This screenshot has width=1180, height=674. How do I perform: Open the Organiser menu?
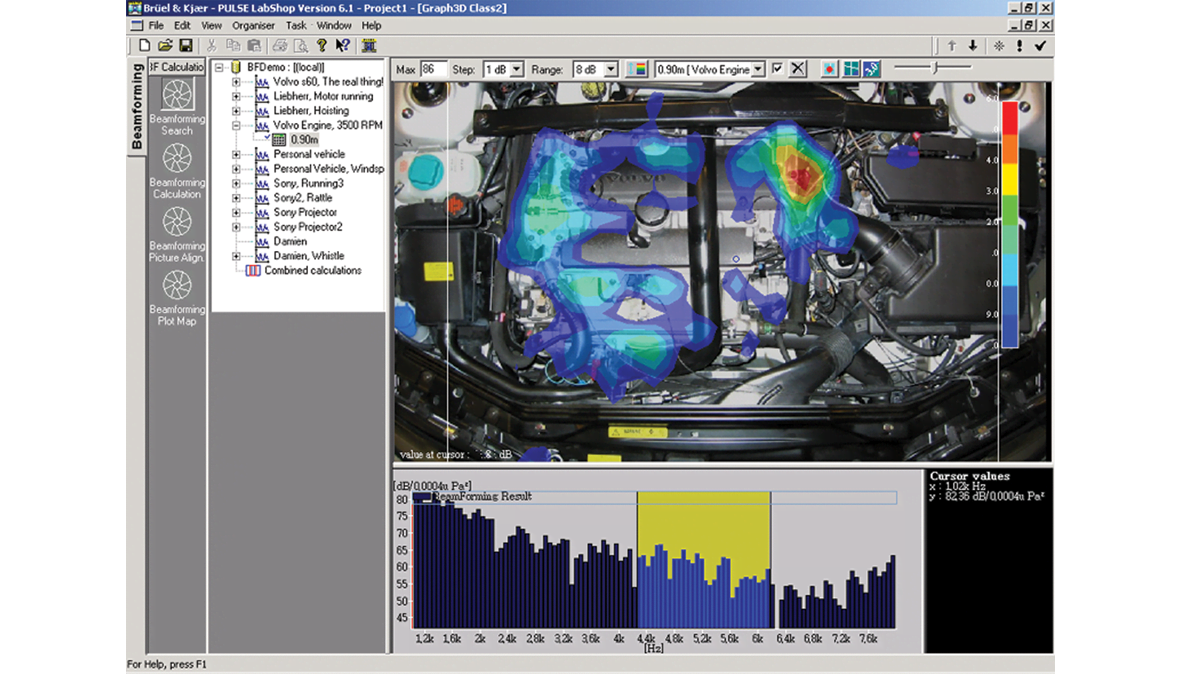tap(253, 25)
